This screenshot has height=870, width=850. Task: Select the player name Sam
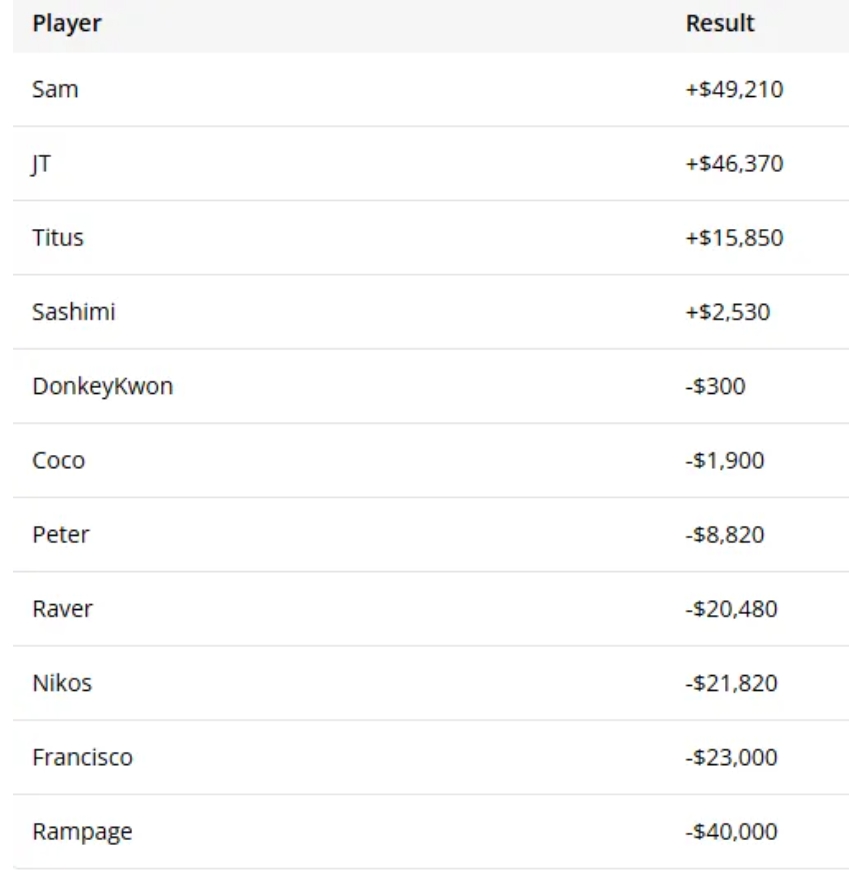point(55,89)
